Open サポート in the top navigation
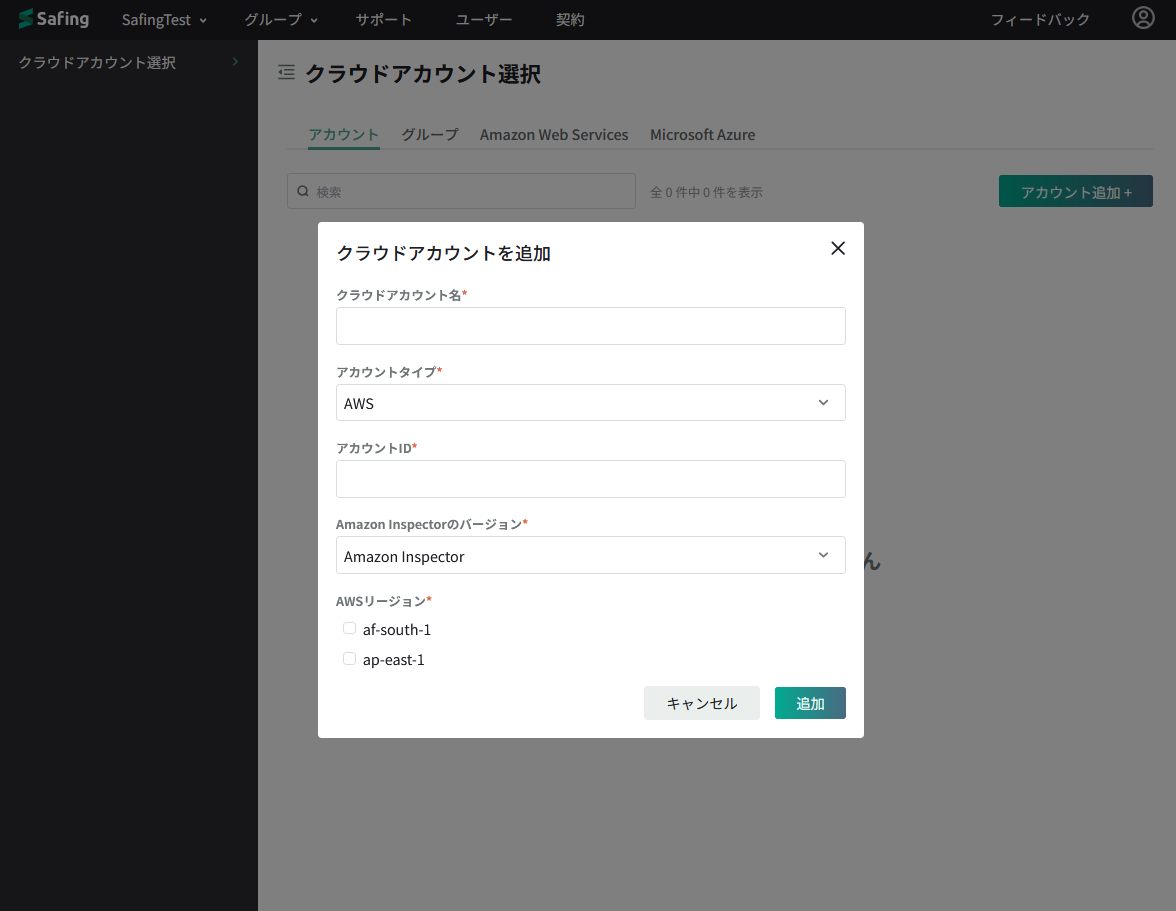The height and width of the screenshot is (911, 1176). pyautogui.click(x=383, y=19)
